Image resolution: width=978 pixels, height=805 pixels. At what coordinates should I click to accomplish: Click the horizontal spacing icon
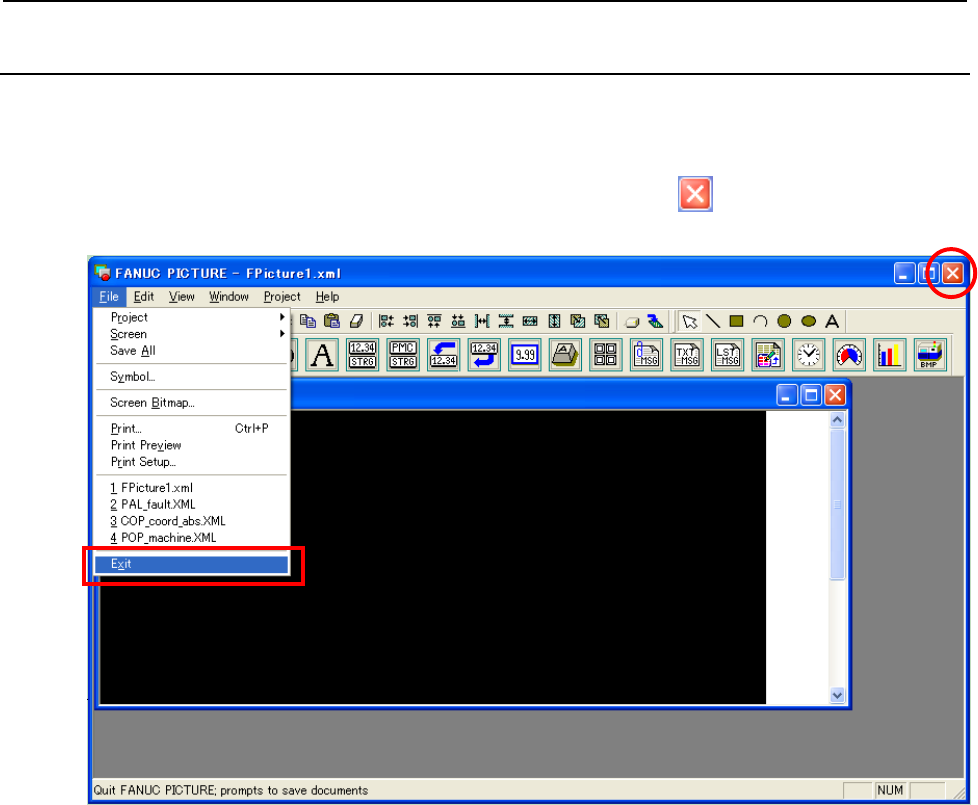pos(482,321)
